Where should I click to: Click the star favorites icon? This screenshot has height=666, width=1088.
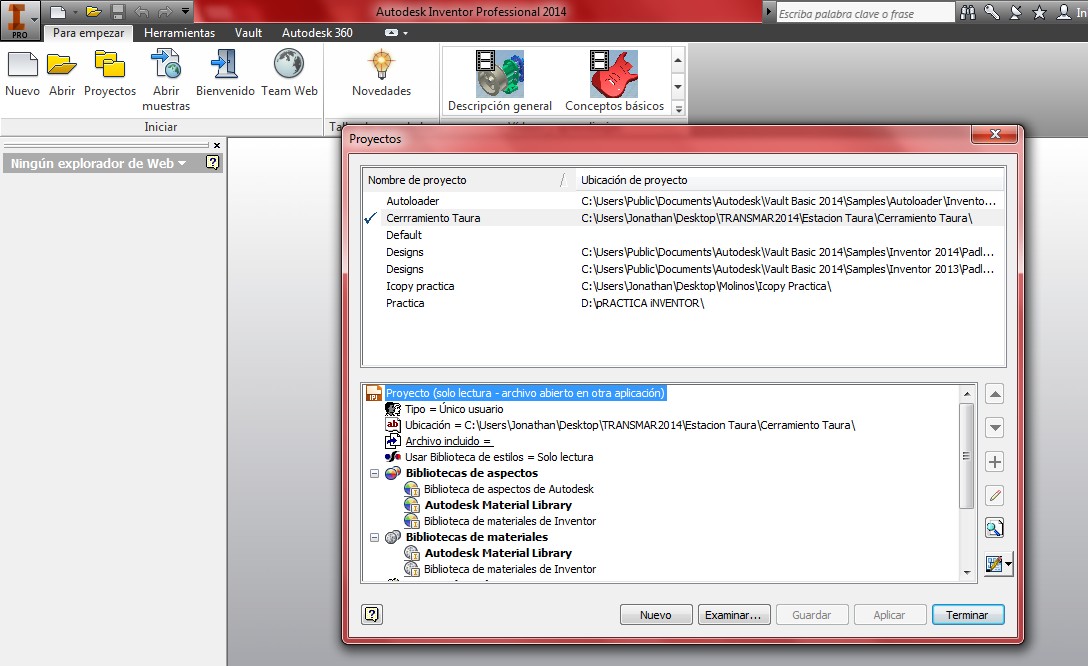coord(1039,12)
